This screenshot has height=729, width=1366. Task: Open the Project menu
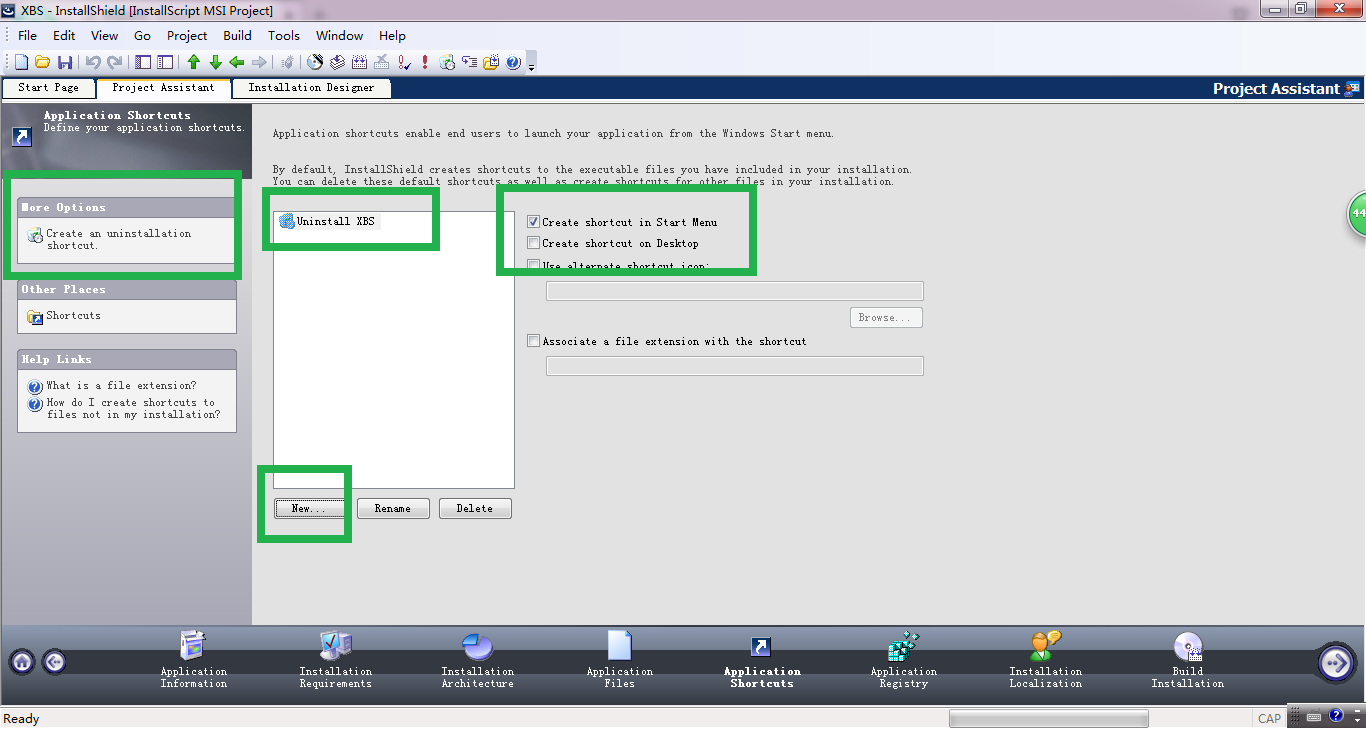[x=187, y=35]
